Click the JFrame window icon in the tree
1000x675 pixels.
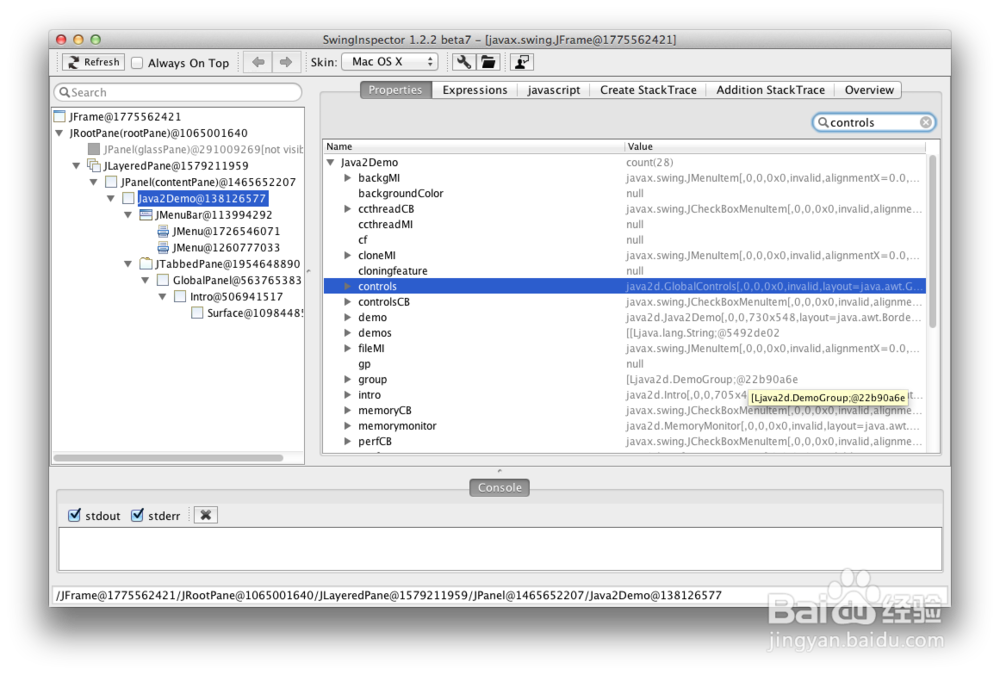click(60, 116)
